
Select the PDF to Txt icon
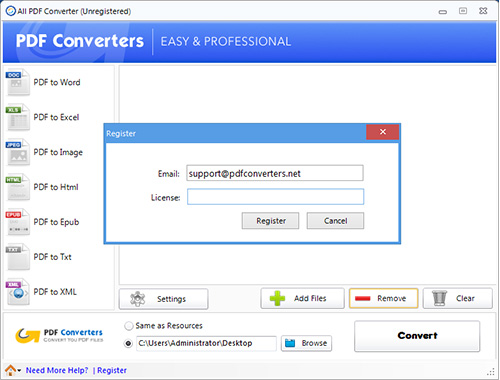pyautogui.click(x=18, y=257)
